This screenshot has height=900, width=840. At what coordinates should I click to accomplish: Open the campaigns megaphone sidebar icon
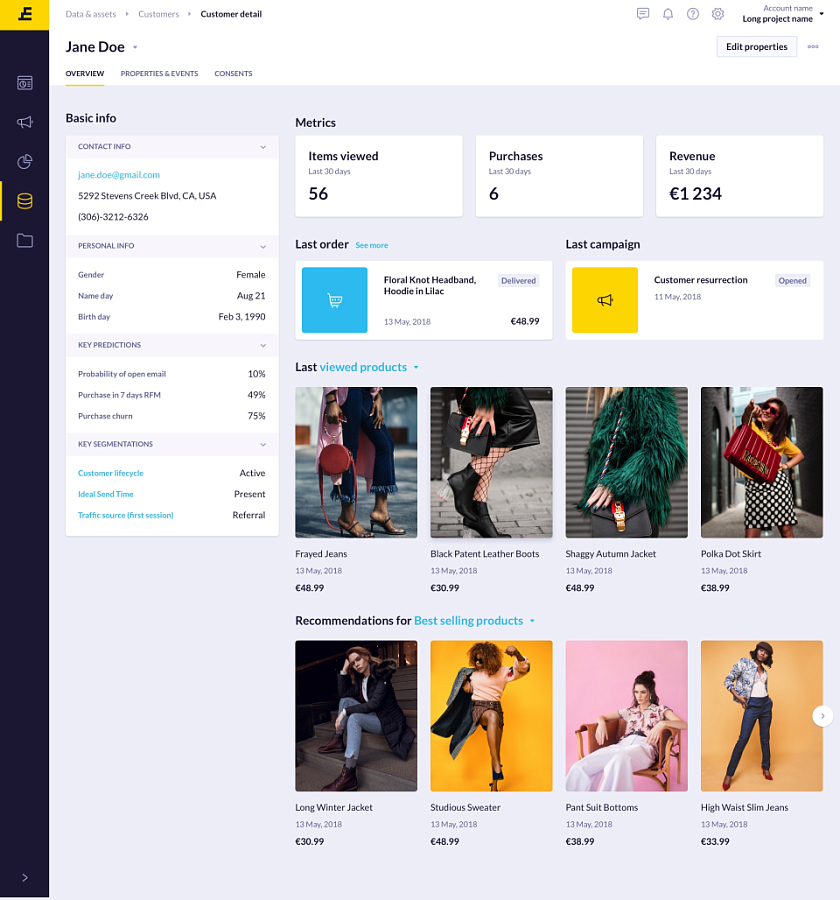[x=25, y=122]
